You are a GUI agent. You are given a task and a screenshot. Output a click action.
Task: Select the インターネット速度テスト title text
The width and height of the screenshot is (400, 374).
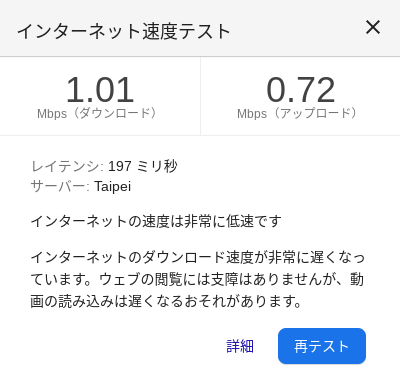[124, 32]
